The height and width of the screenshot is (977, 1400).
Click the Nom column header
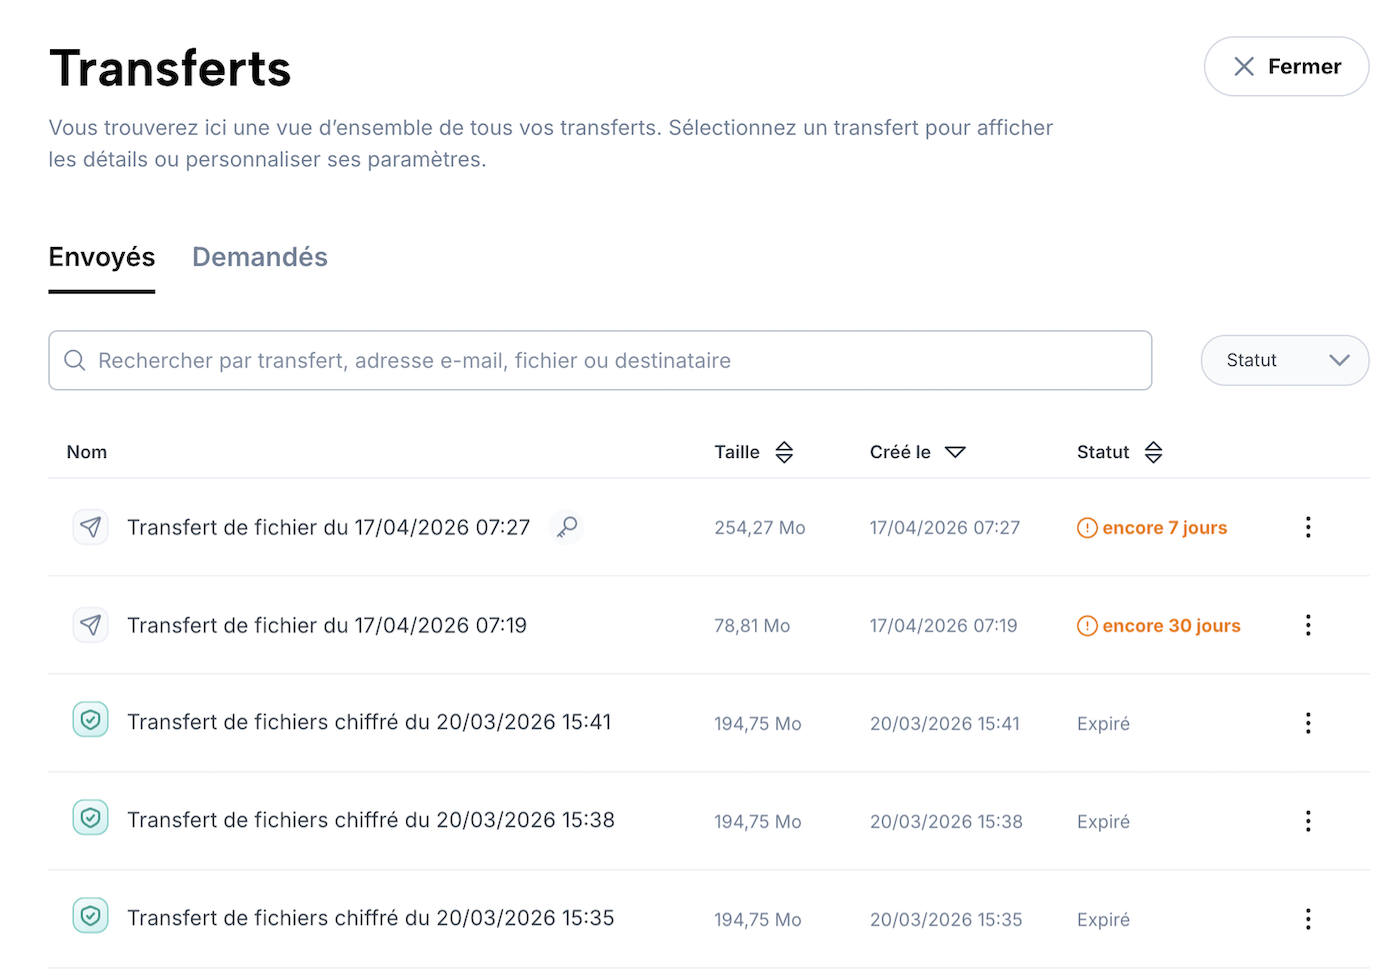click(x=87, y=452)
